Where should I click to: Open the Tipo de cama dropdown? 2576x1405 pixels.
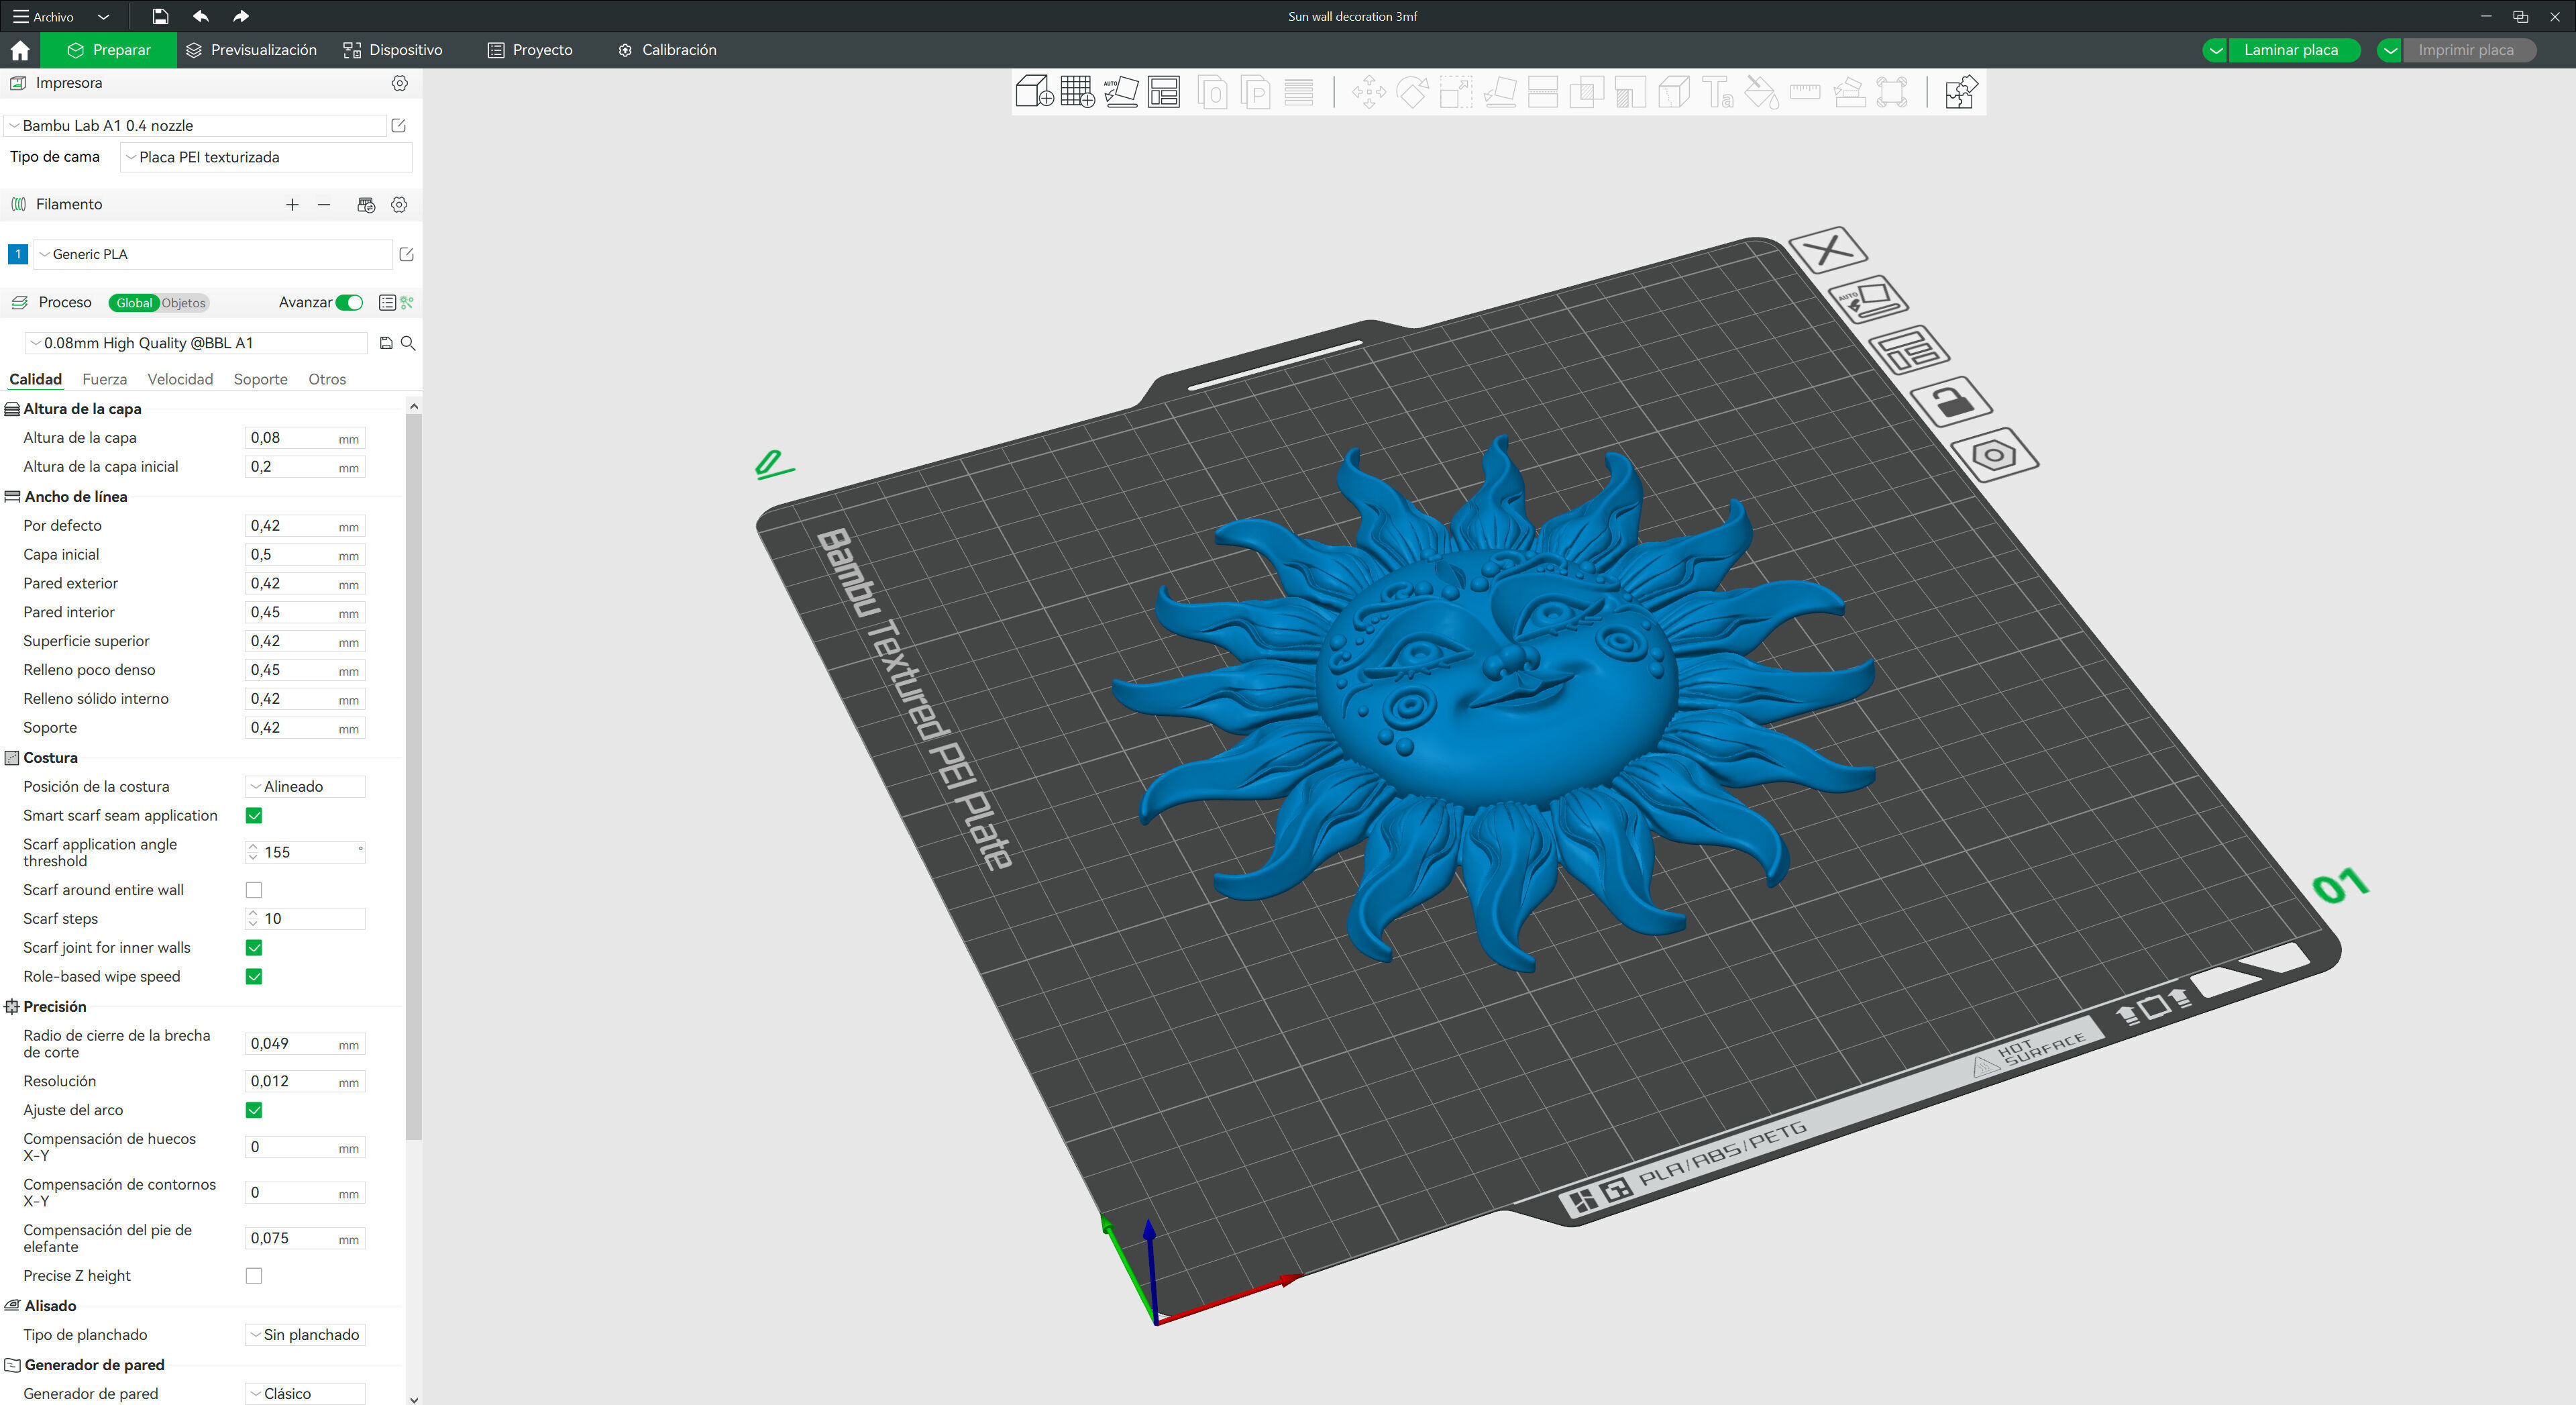coord(266,157)
